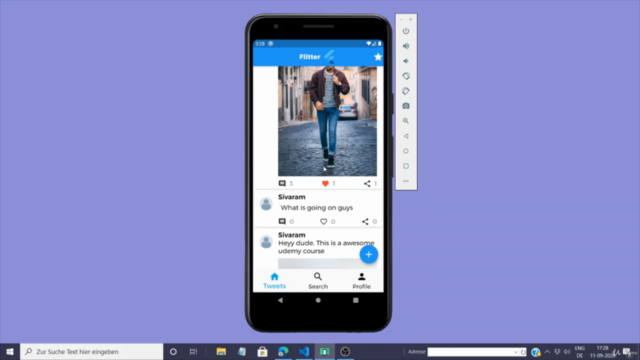Share the photo tweet
This screenshot has height=360, width=640.
click(x=367, y=183)
